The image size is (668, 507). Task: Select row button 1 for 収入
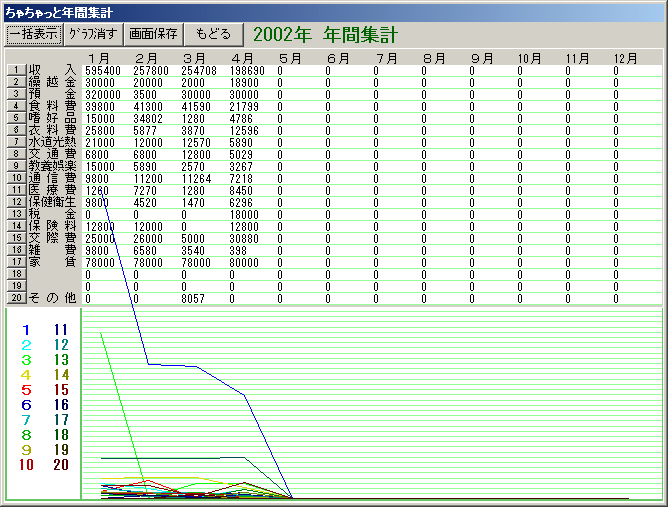click(x=16, y=70)
